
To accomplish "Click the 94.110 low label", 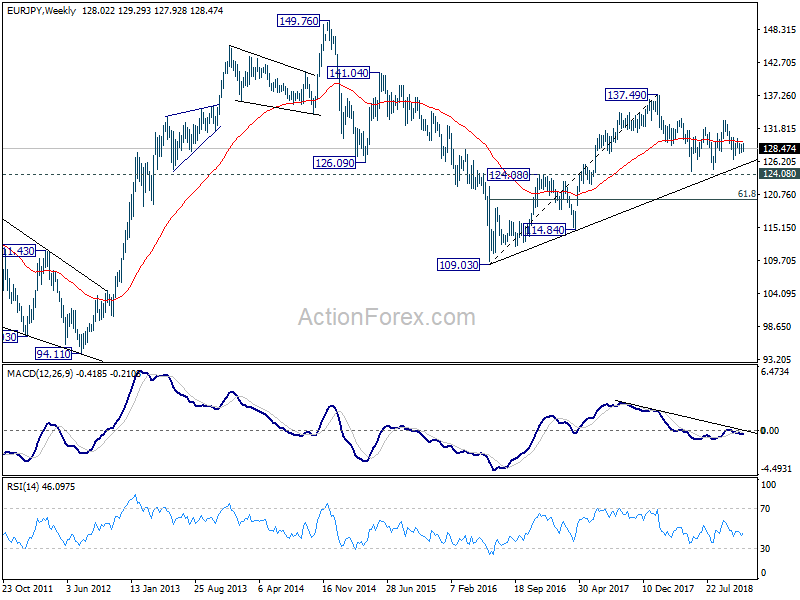I will point(53,354).
